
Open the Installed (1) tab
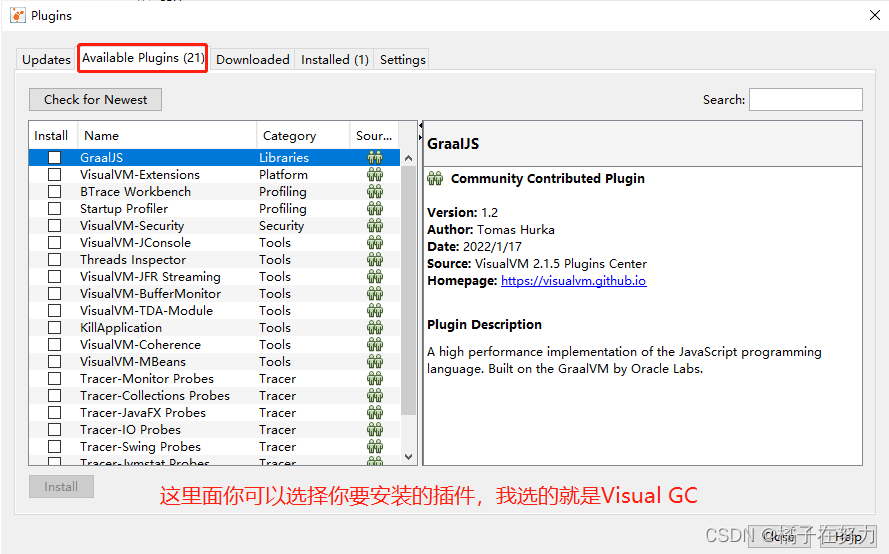[335, 60]
